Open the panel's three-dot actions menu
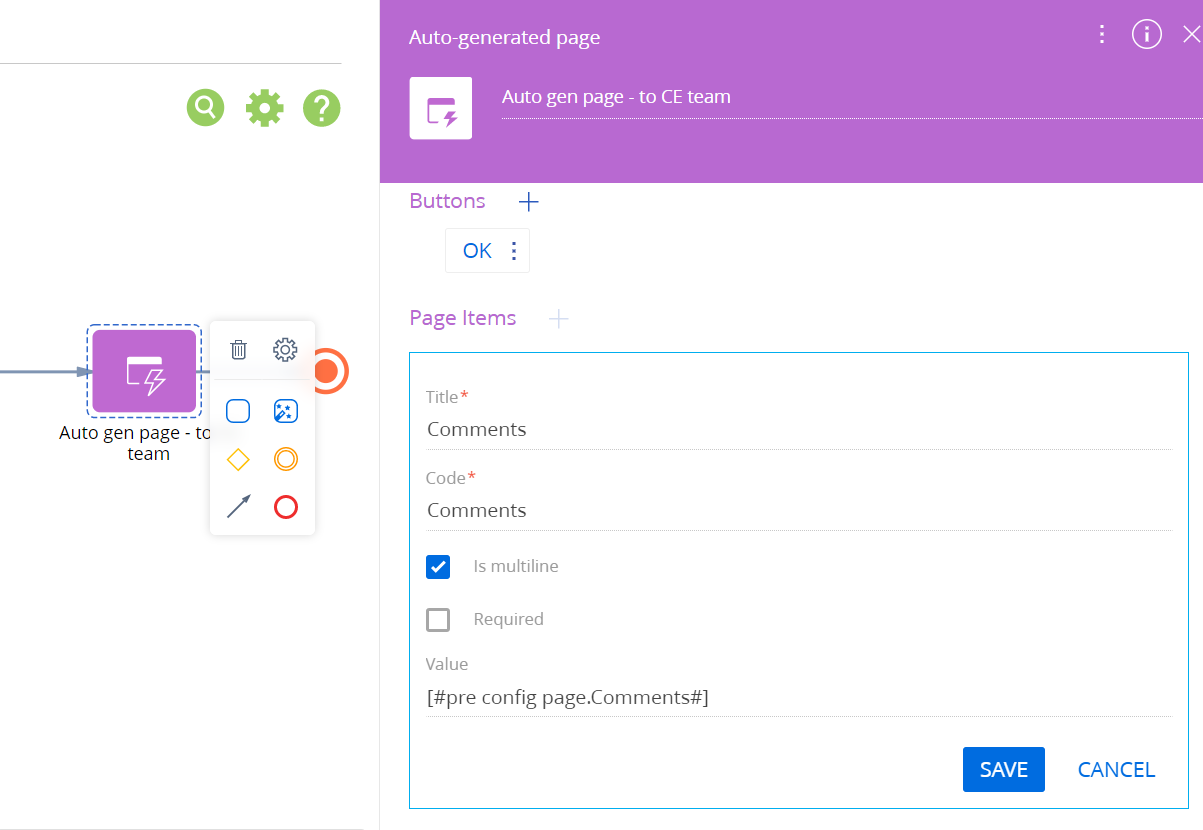This screenshot has width=1203, height=830. [x=1101, y=35]
